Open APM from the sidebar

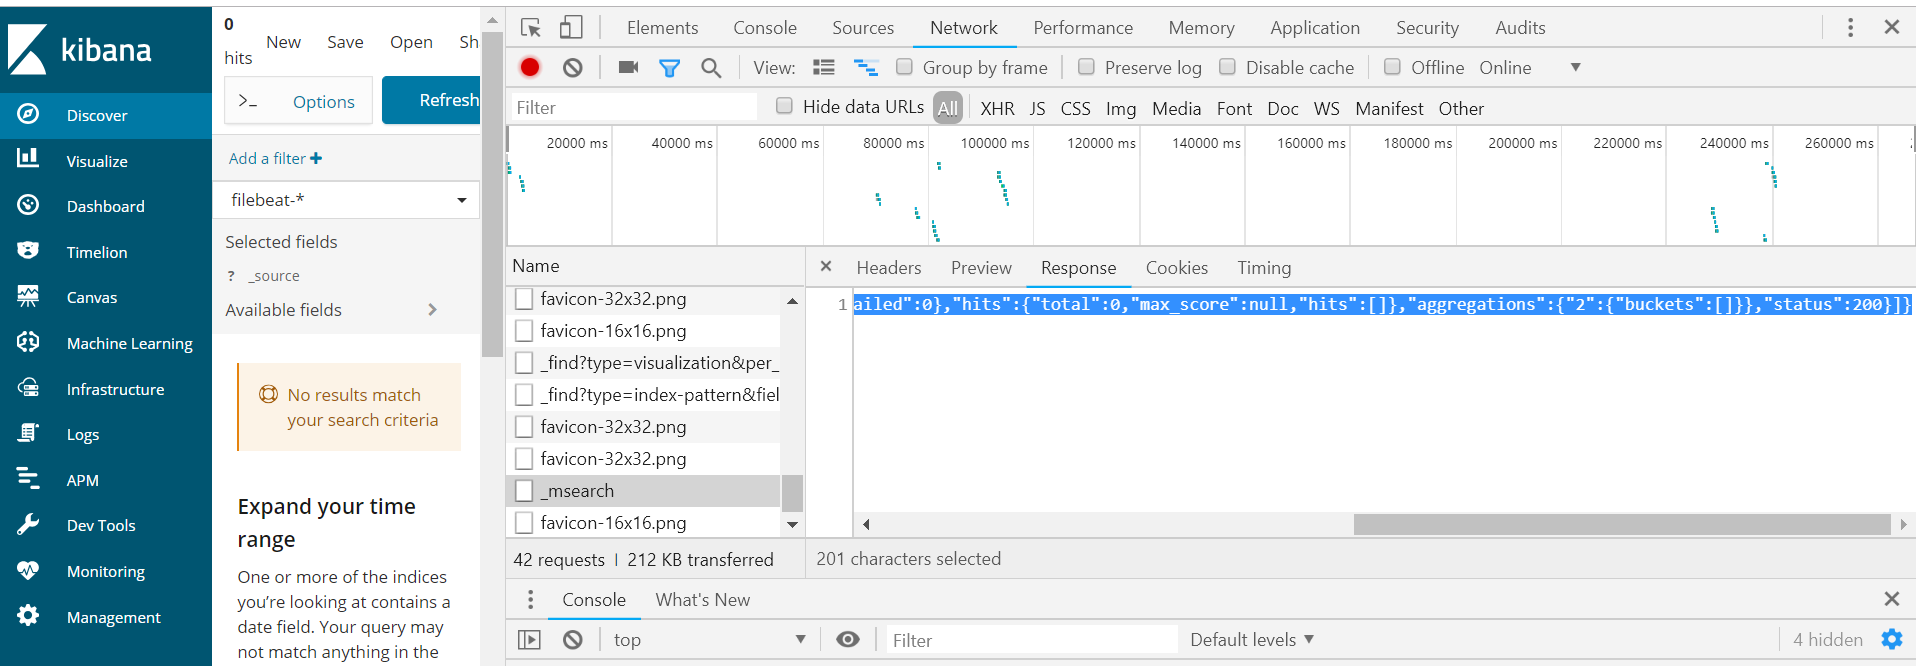[105, 480]
